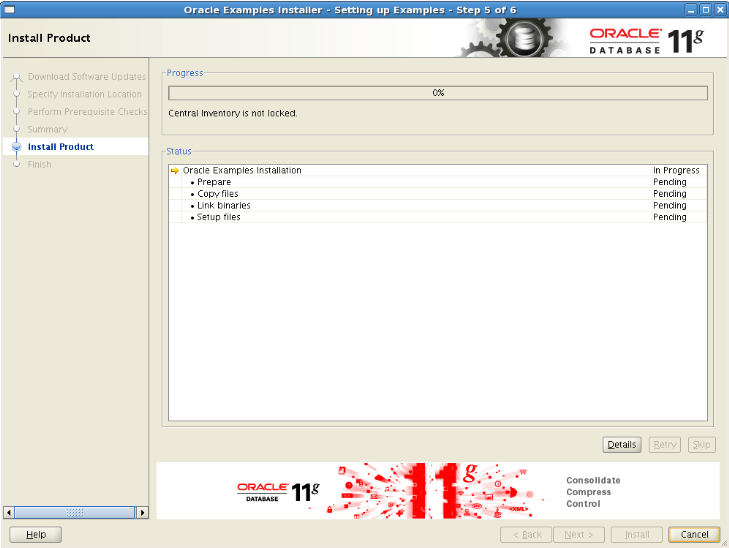
Task: Select the Link binaries status row
Action: [x=437, y=205]
